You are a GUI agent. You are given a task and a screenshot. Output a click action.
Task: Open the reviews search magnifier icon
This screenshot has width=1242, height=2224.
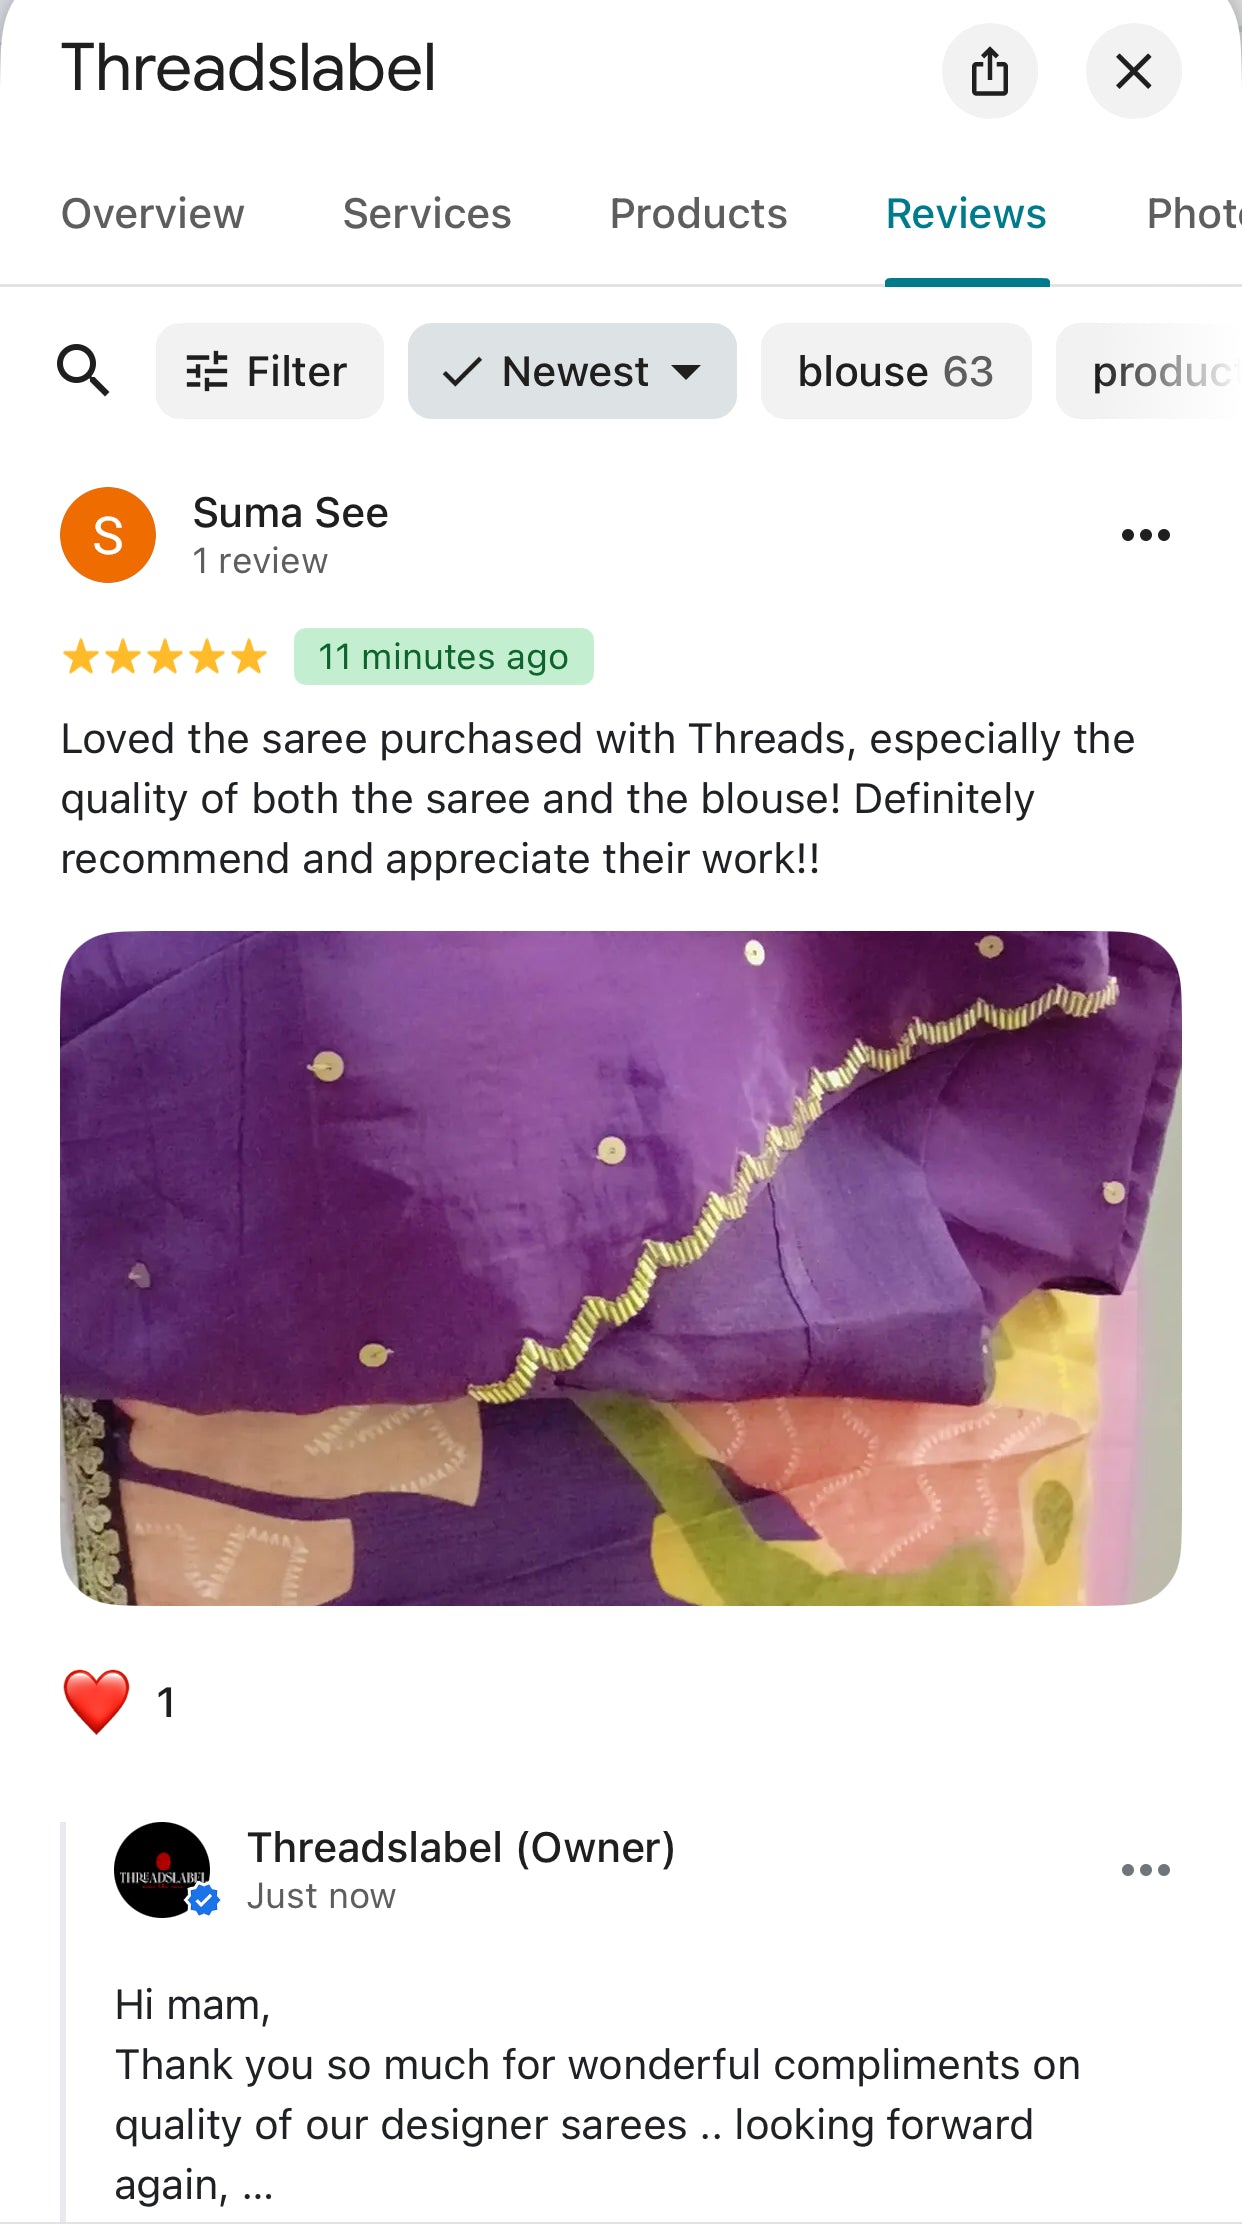click(83, 371)
